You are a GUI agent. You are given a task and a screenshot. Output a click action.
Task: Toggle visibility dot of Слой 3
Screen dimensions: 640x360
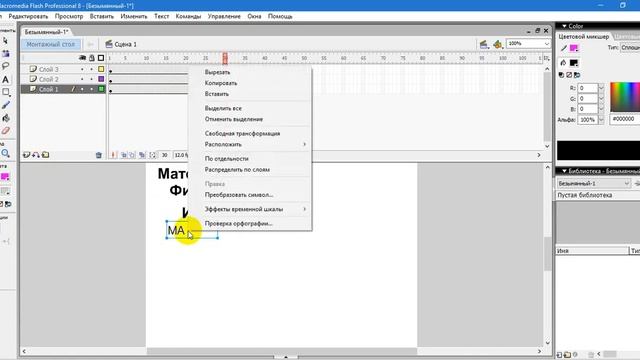click(x=82, y=69)
